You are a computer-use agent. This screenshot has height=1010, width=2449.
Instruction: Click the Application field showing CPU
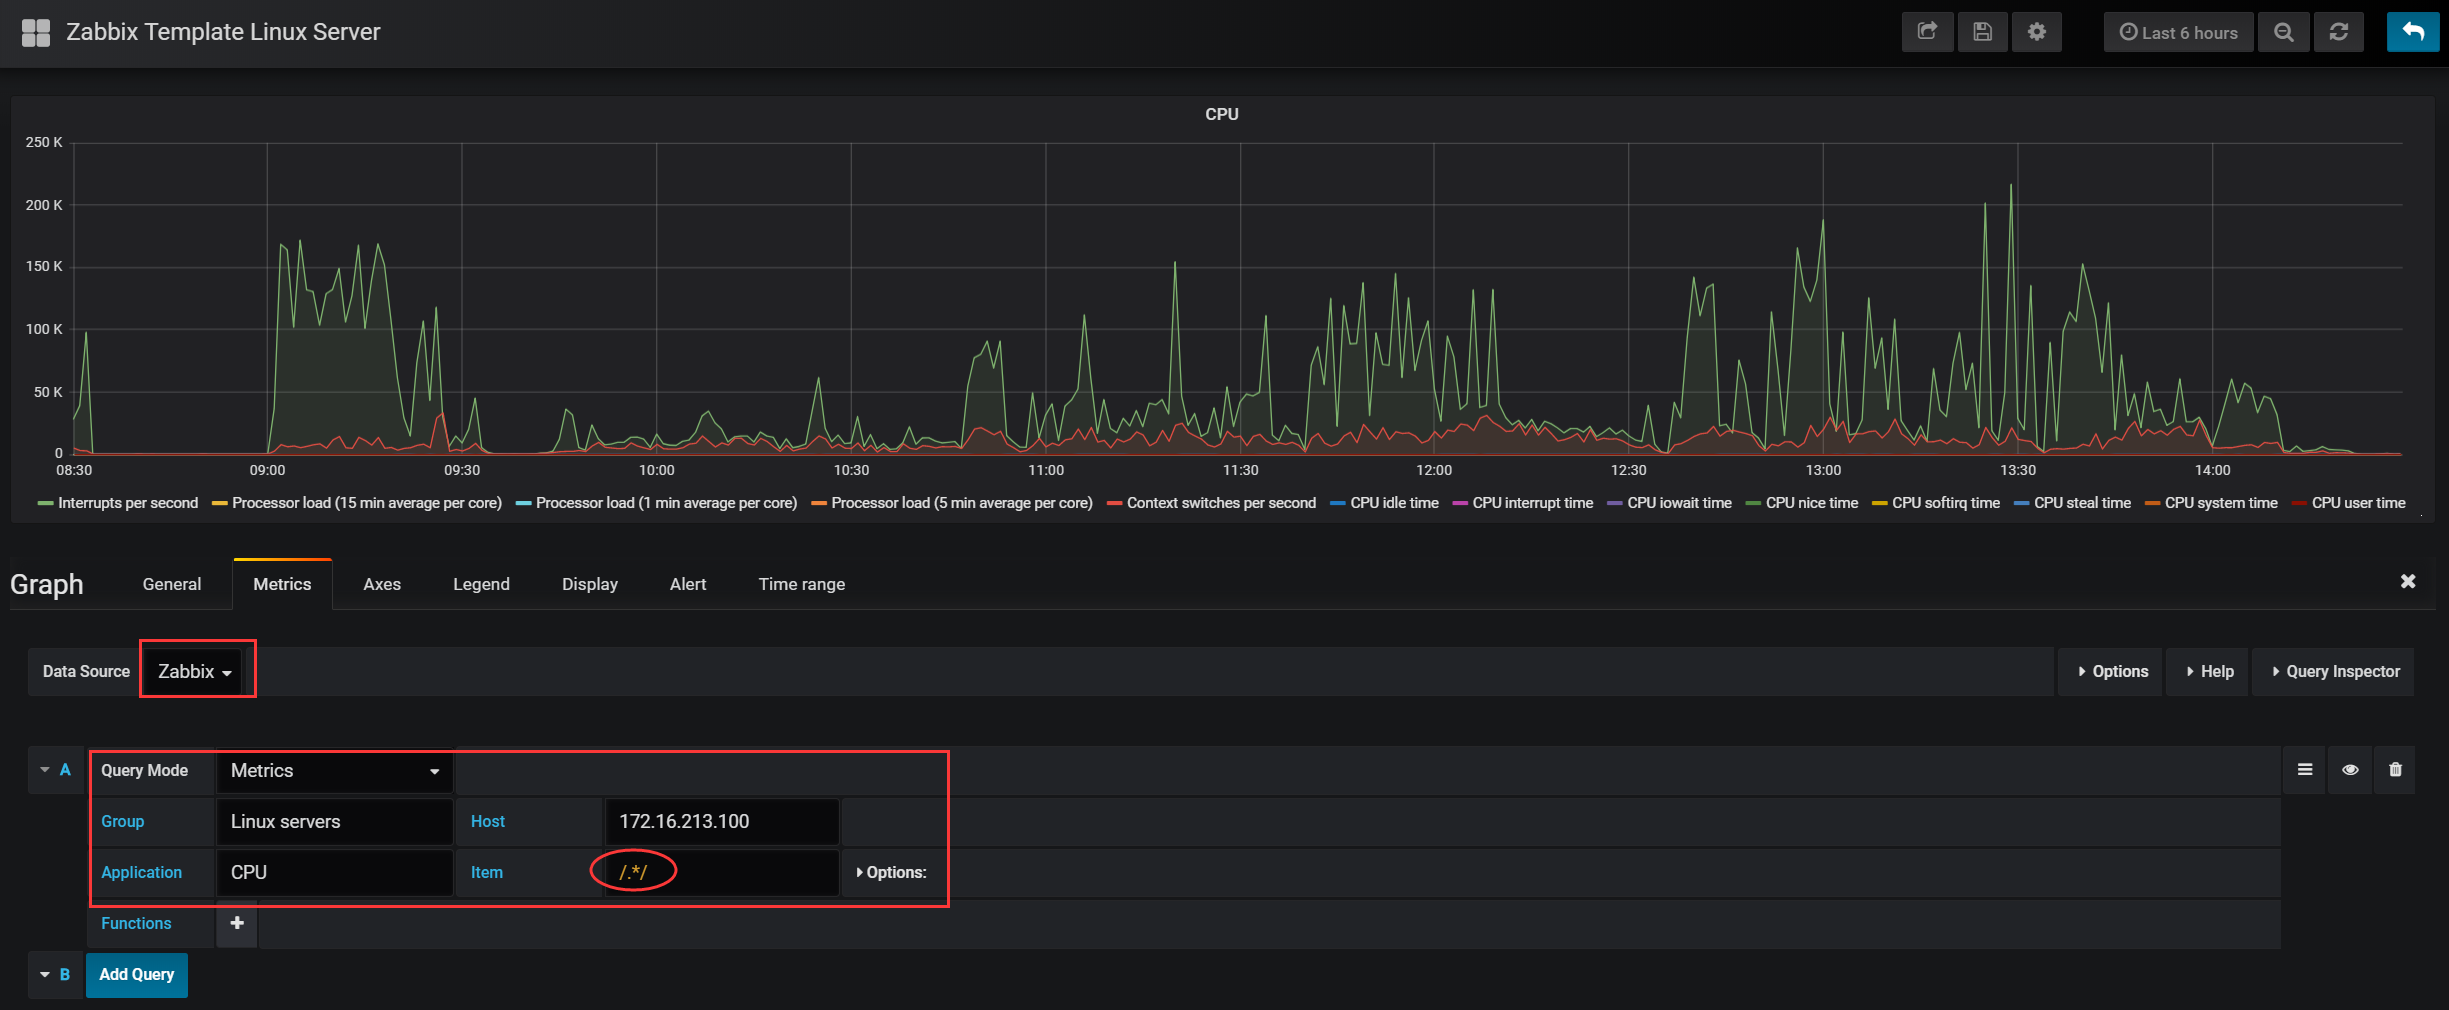(335, 873)
